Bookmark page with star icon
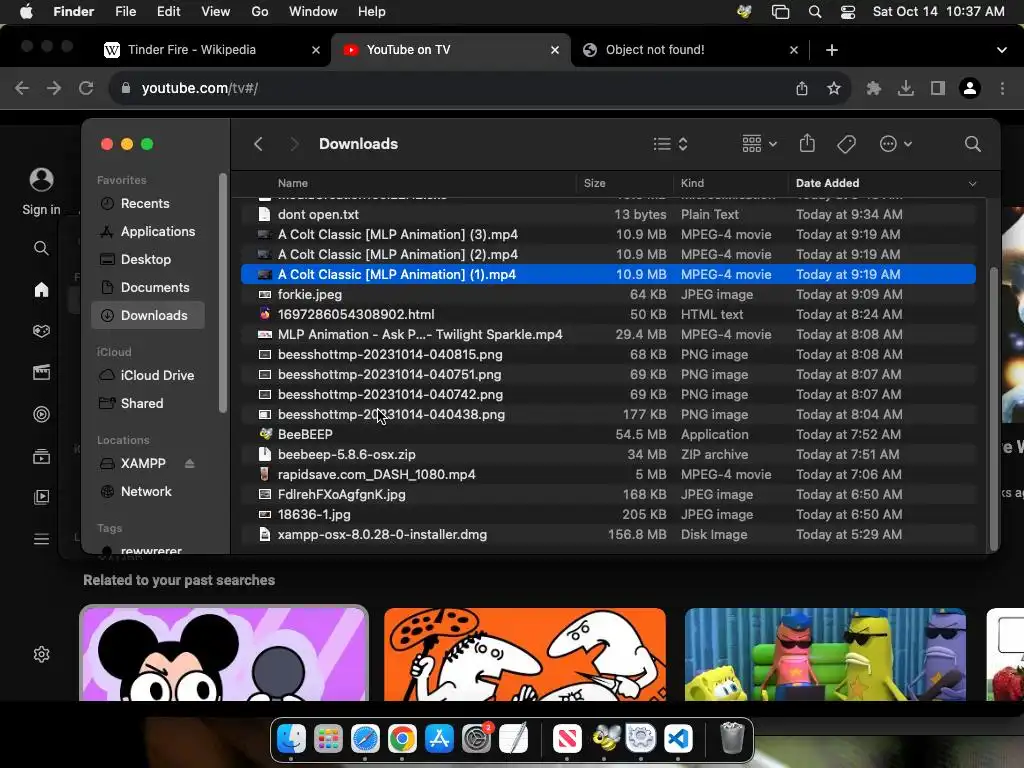 833,88
